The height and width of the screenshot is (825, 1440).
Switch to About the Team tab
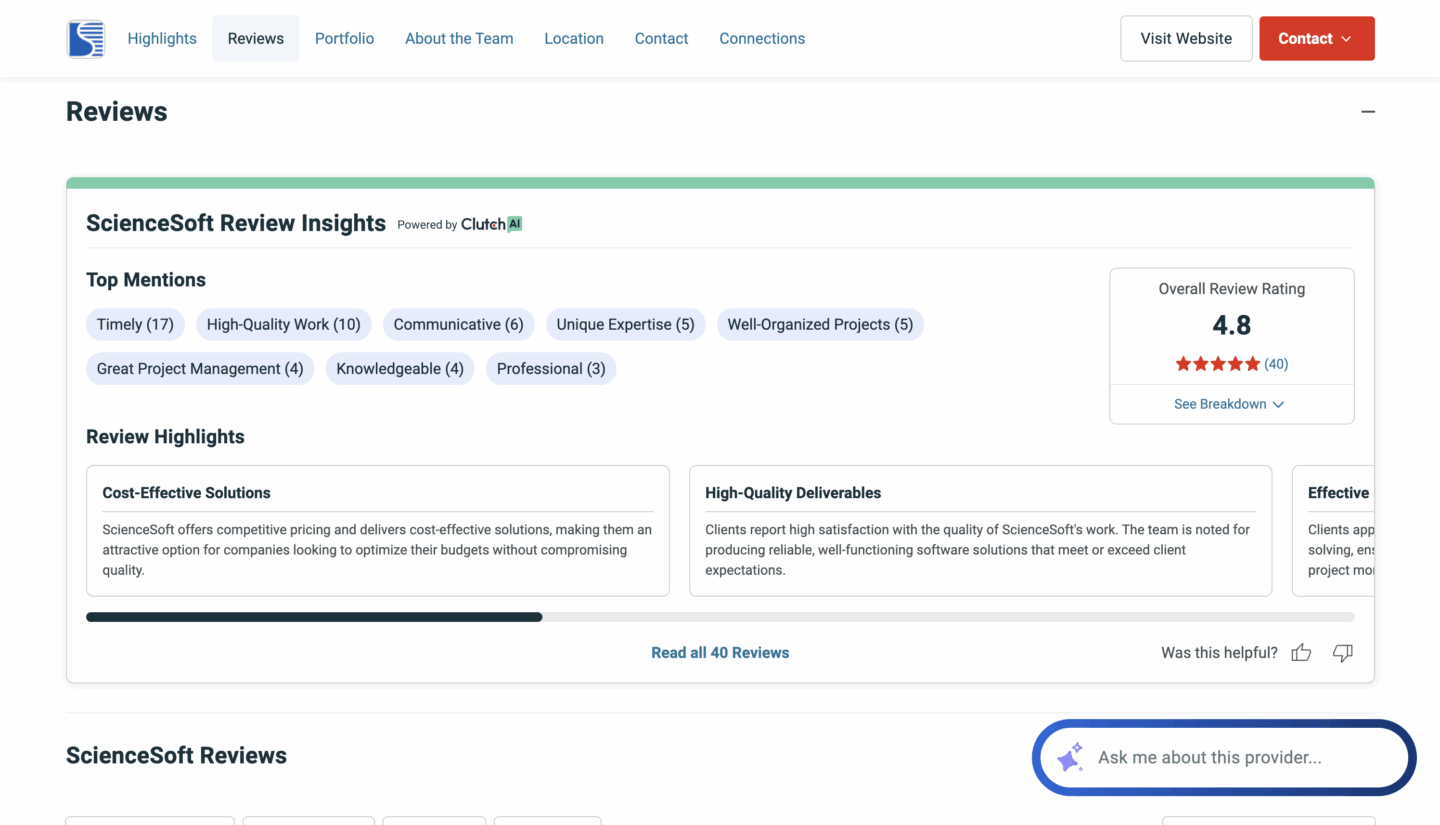point(459,38)
